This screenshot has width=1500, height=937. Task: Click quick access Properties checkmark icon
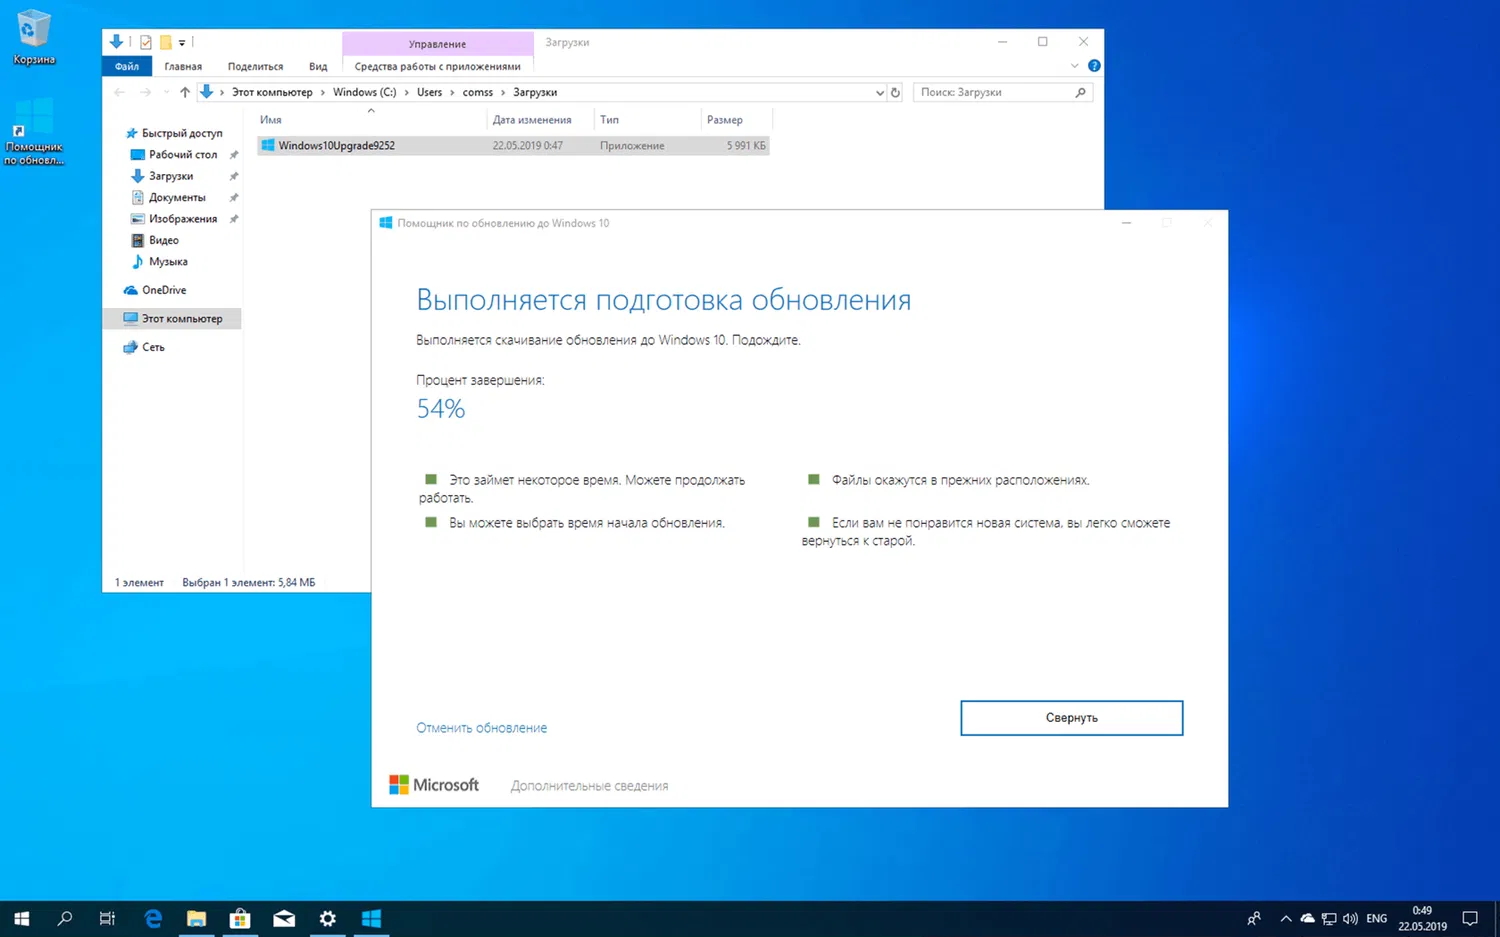tap(146, 42)
